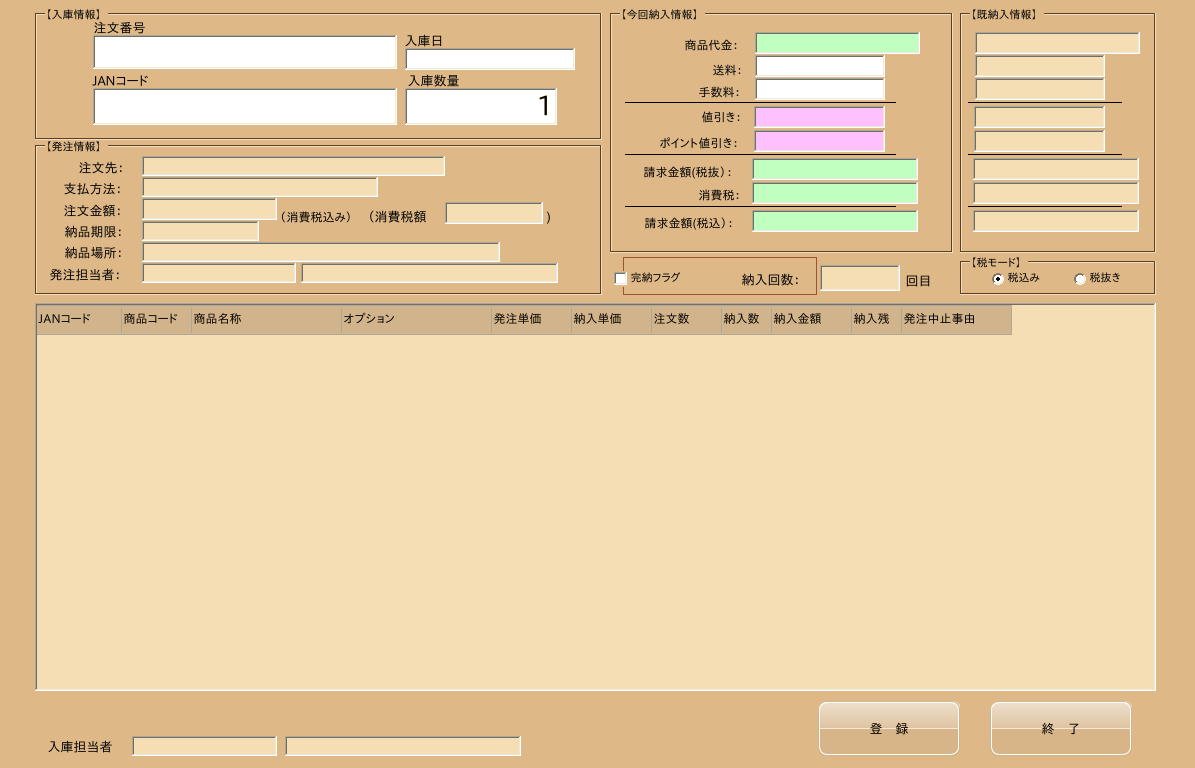Click the 納入残 column header
Viewport: 1195px width, 768px height.
pyautogui.click(x=876, y=319)
